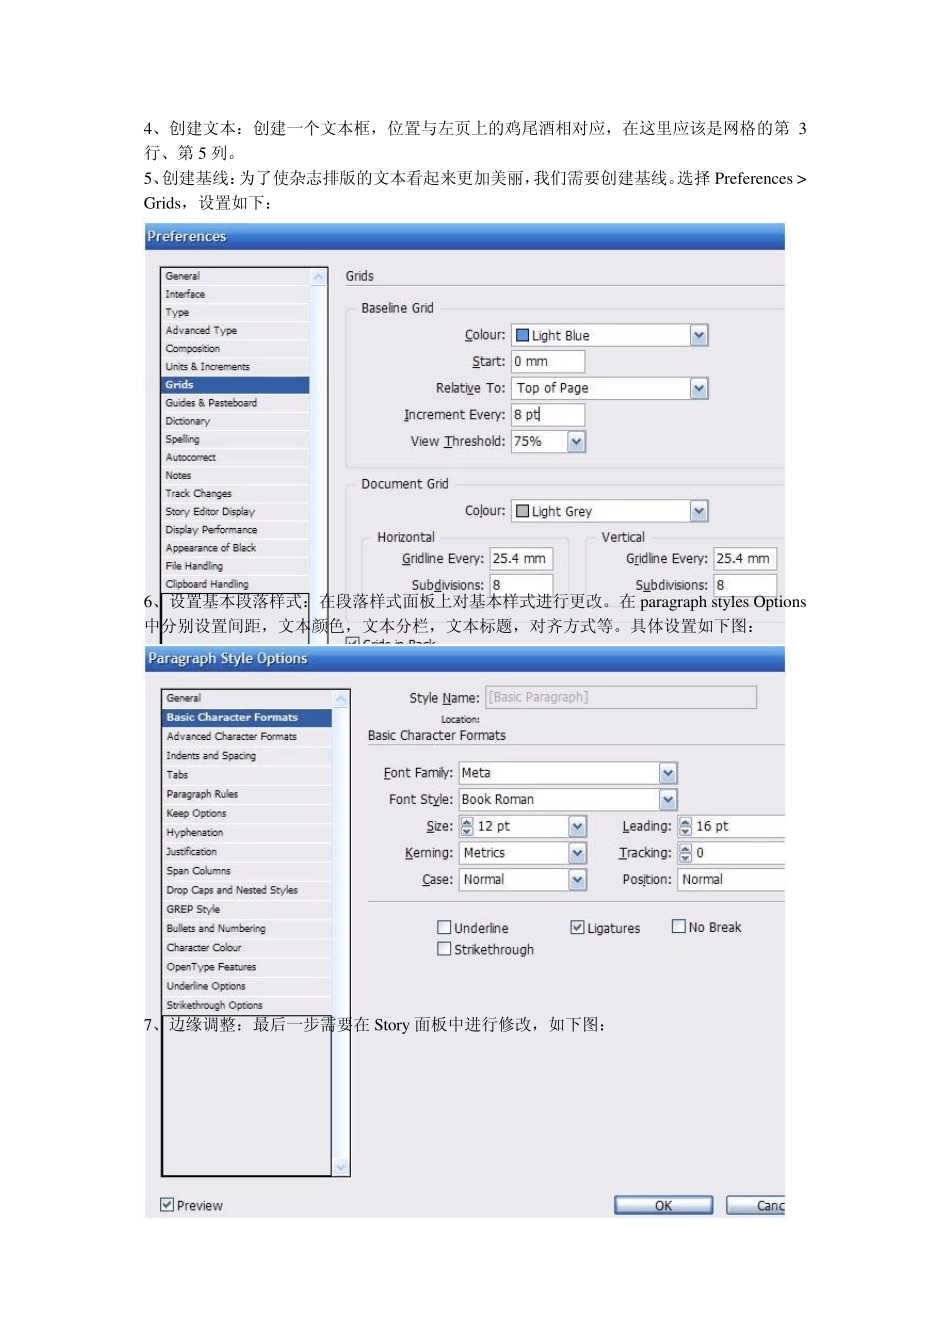Select Composition in the Preferences list
Viewport: 950px width, 1344px height.
click(x=235, y=349)
